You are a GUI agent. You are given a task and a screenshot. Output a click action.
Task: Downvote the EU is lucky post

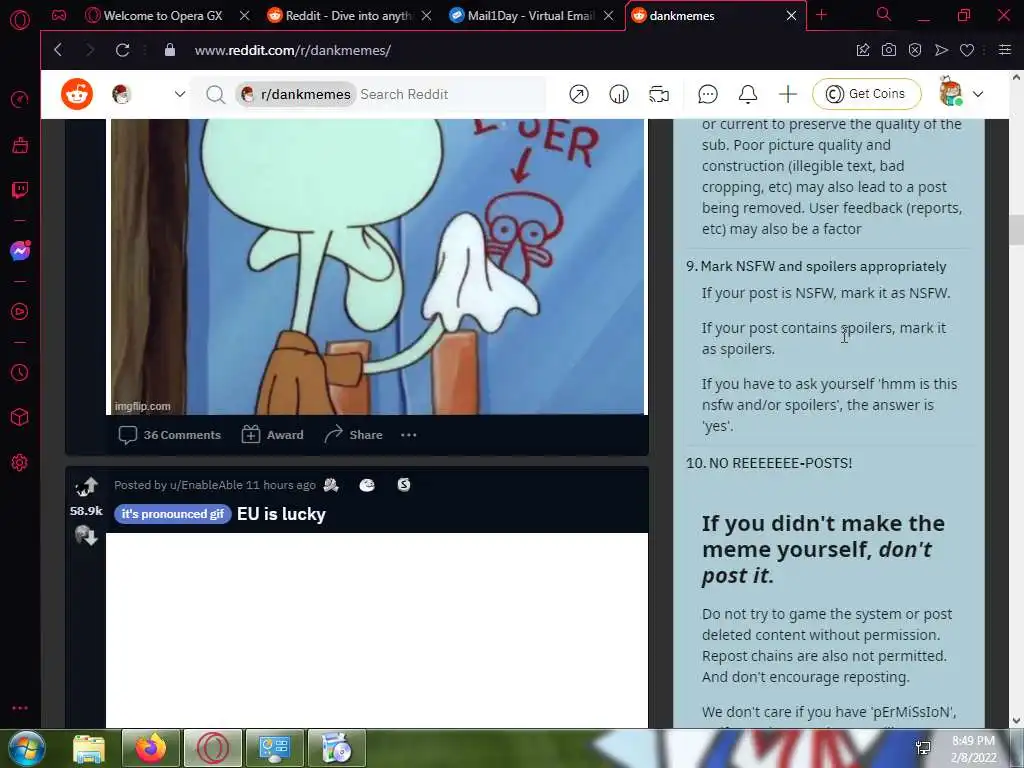[86, 536]
